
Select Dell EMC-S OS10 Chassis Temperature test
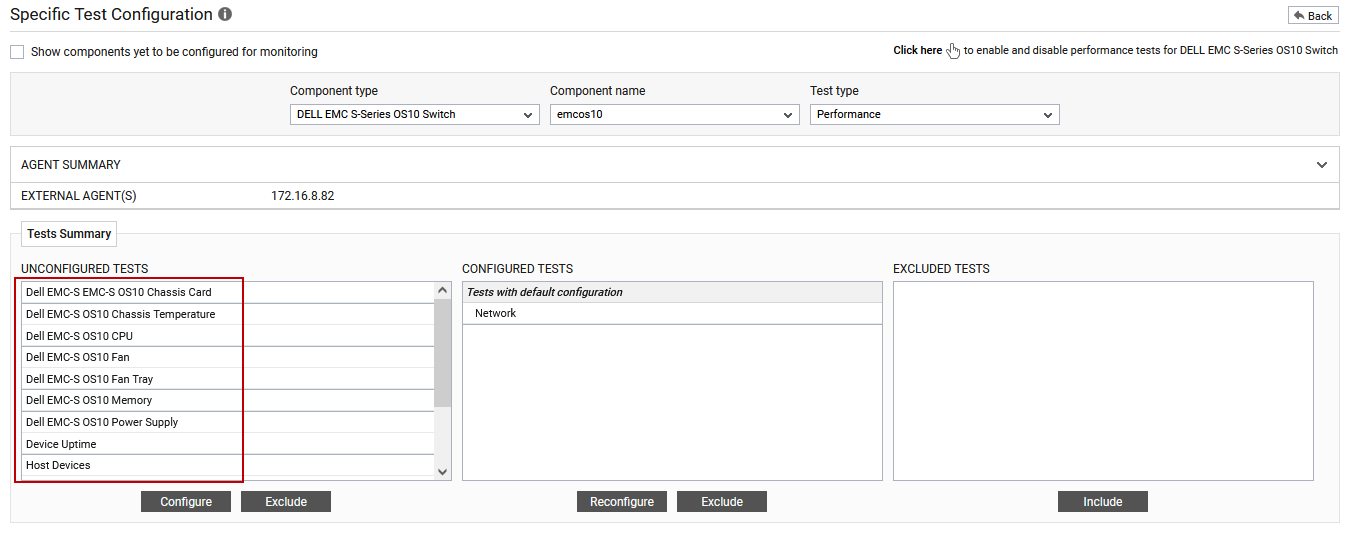coord(228,314)
